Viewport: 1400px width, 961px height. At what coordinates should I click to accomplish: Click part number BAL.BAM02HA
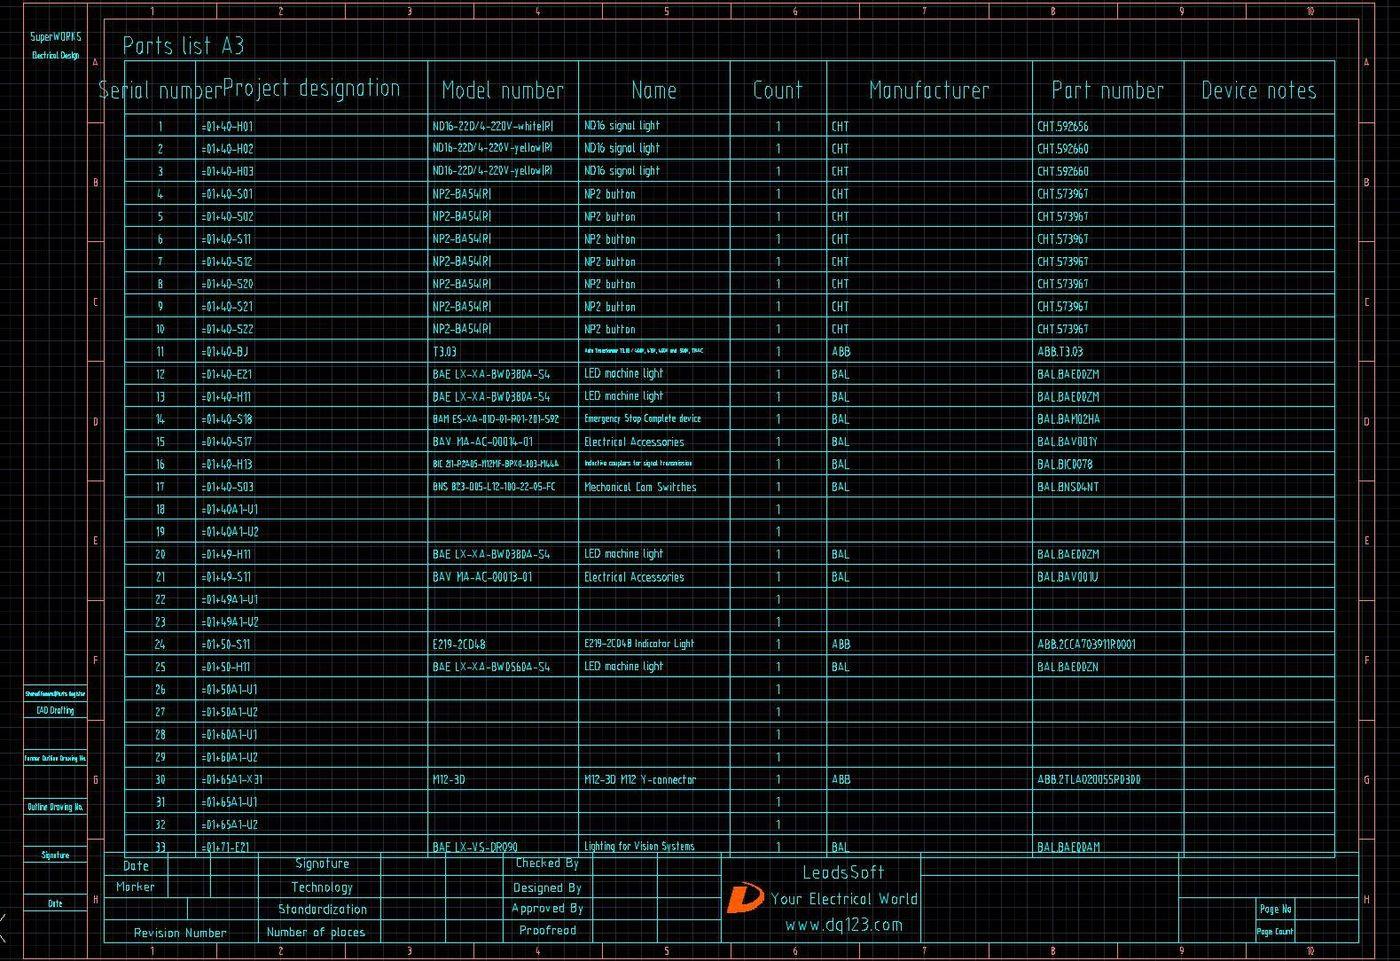[1069, 419]
